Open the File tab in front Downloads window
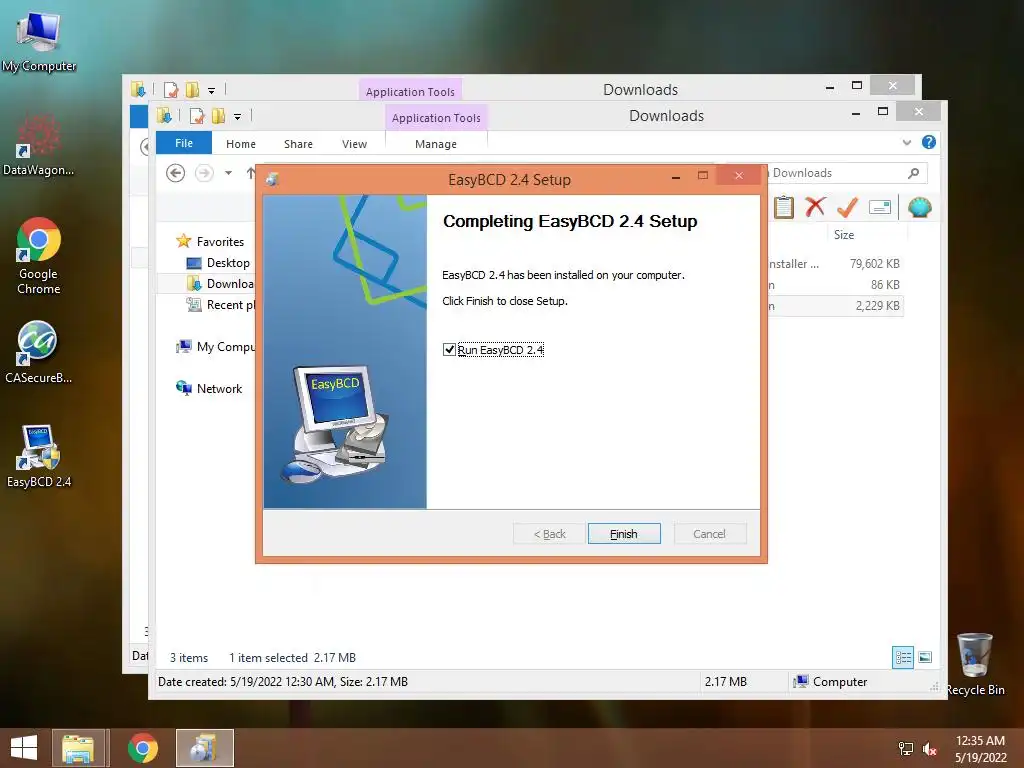 pyautogui.click(x=184, y=143)
